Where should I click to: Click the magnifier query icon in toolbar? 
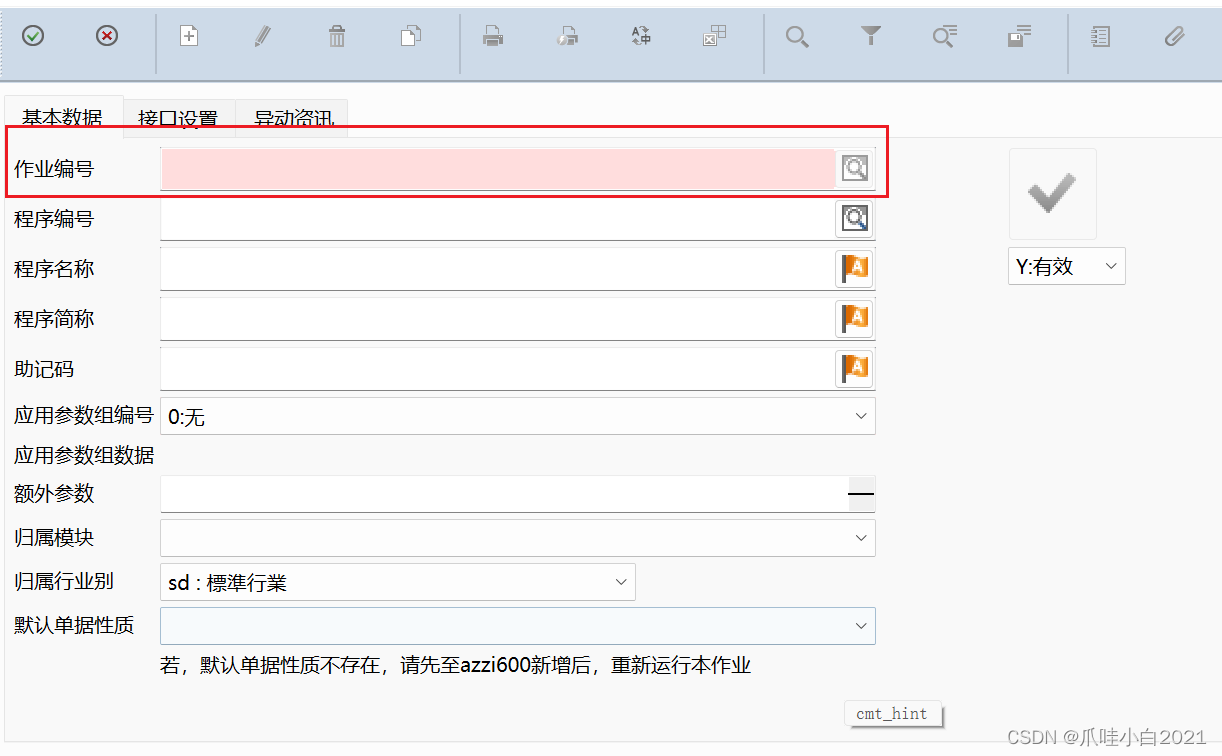[797, 37]
